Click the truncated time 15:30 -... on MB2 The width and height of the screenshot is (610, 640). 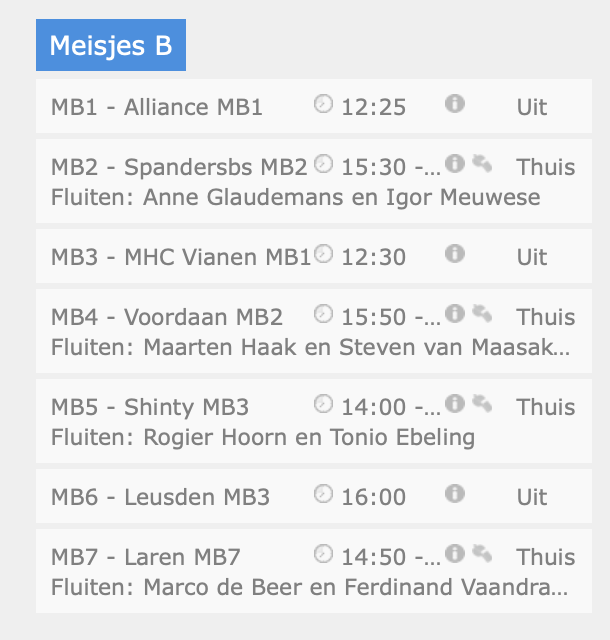pos(391,167)
